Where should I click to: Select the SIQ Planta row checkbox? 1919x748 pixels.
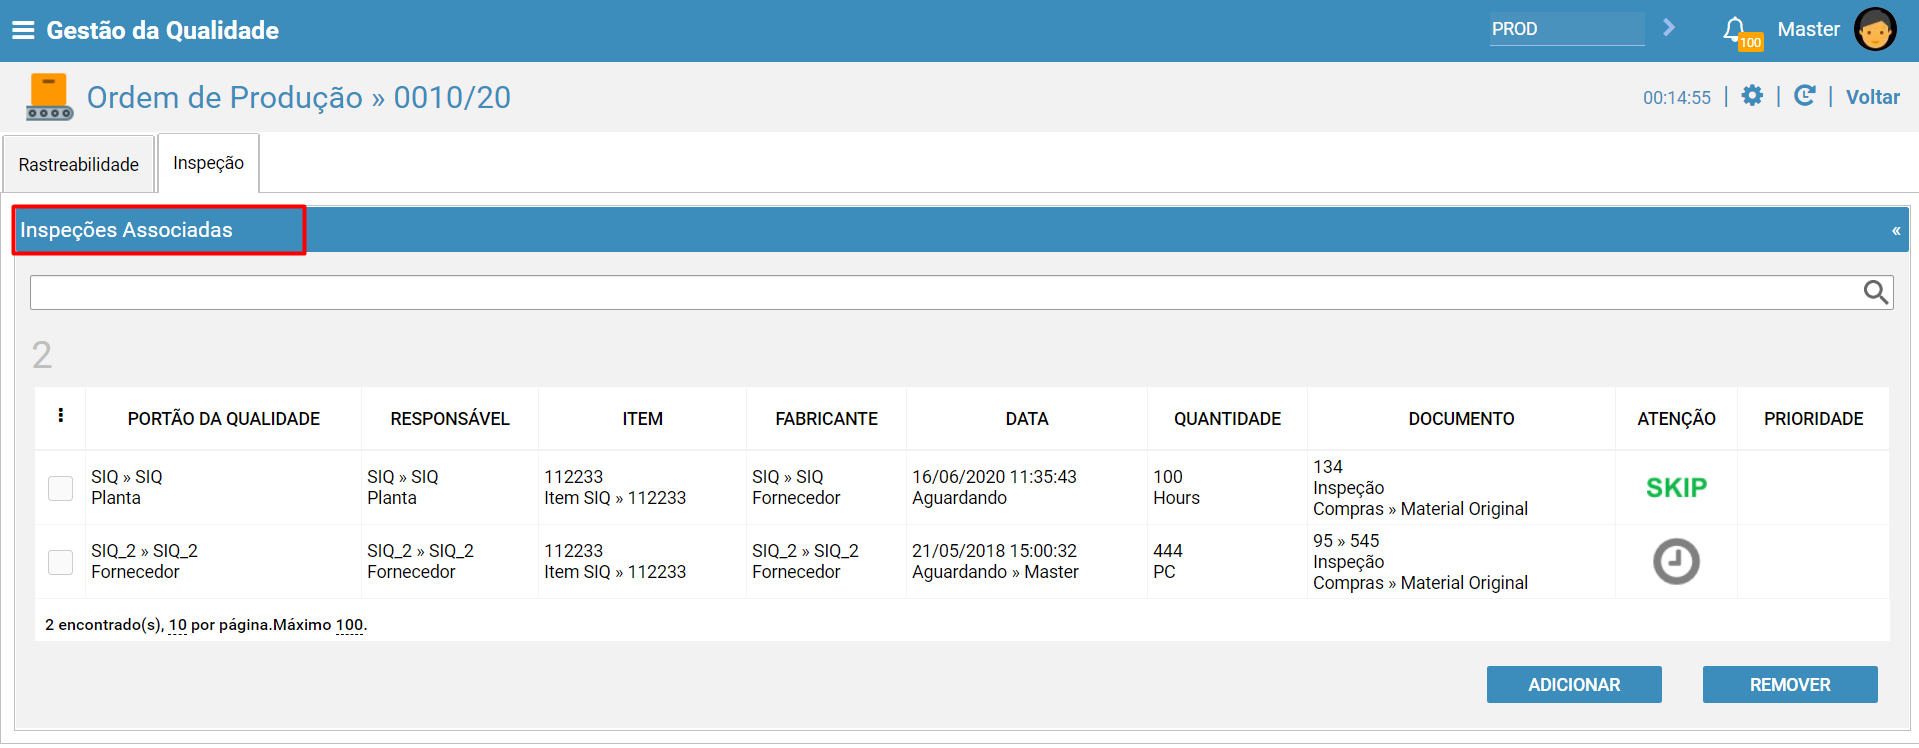[x=61, y=488]
